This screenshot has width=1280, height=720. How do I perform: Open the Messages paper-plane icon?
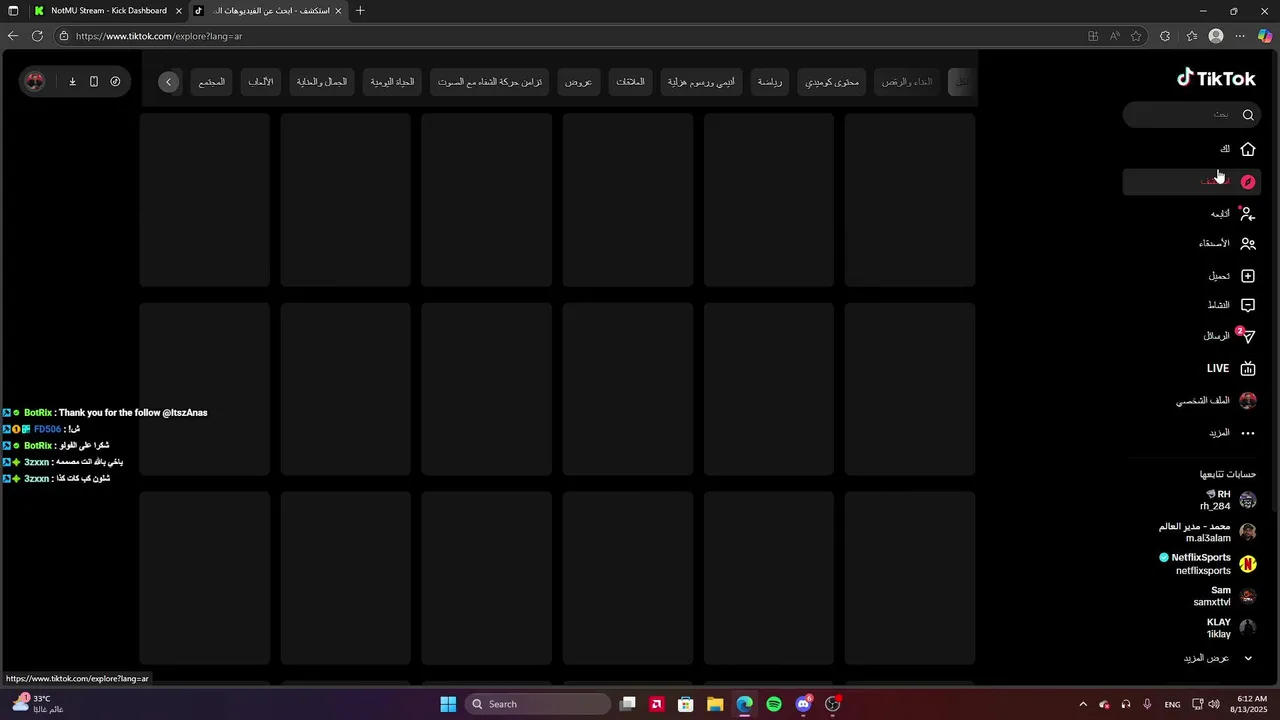pos(1247,336)
